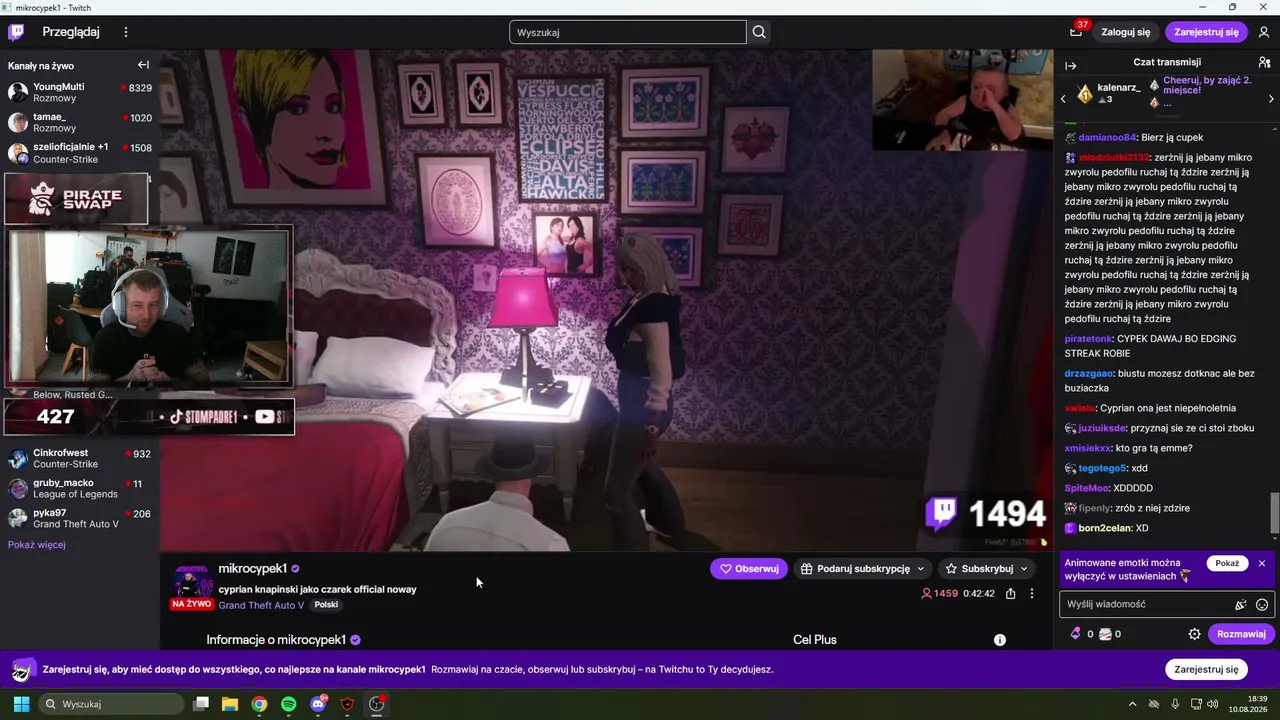Image resolution: width=1280 pixels, height=720 pixels.
Task: Show the previous cheer leaderboard entry
Action: [1063, 99]
